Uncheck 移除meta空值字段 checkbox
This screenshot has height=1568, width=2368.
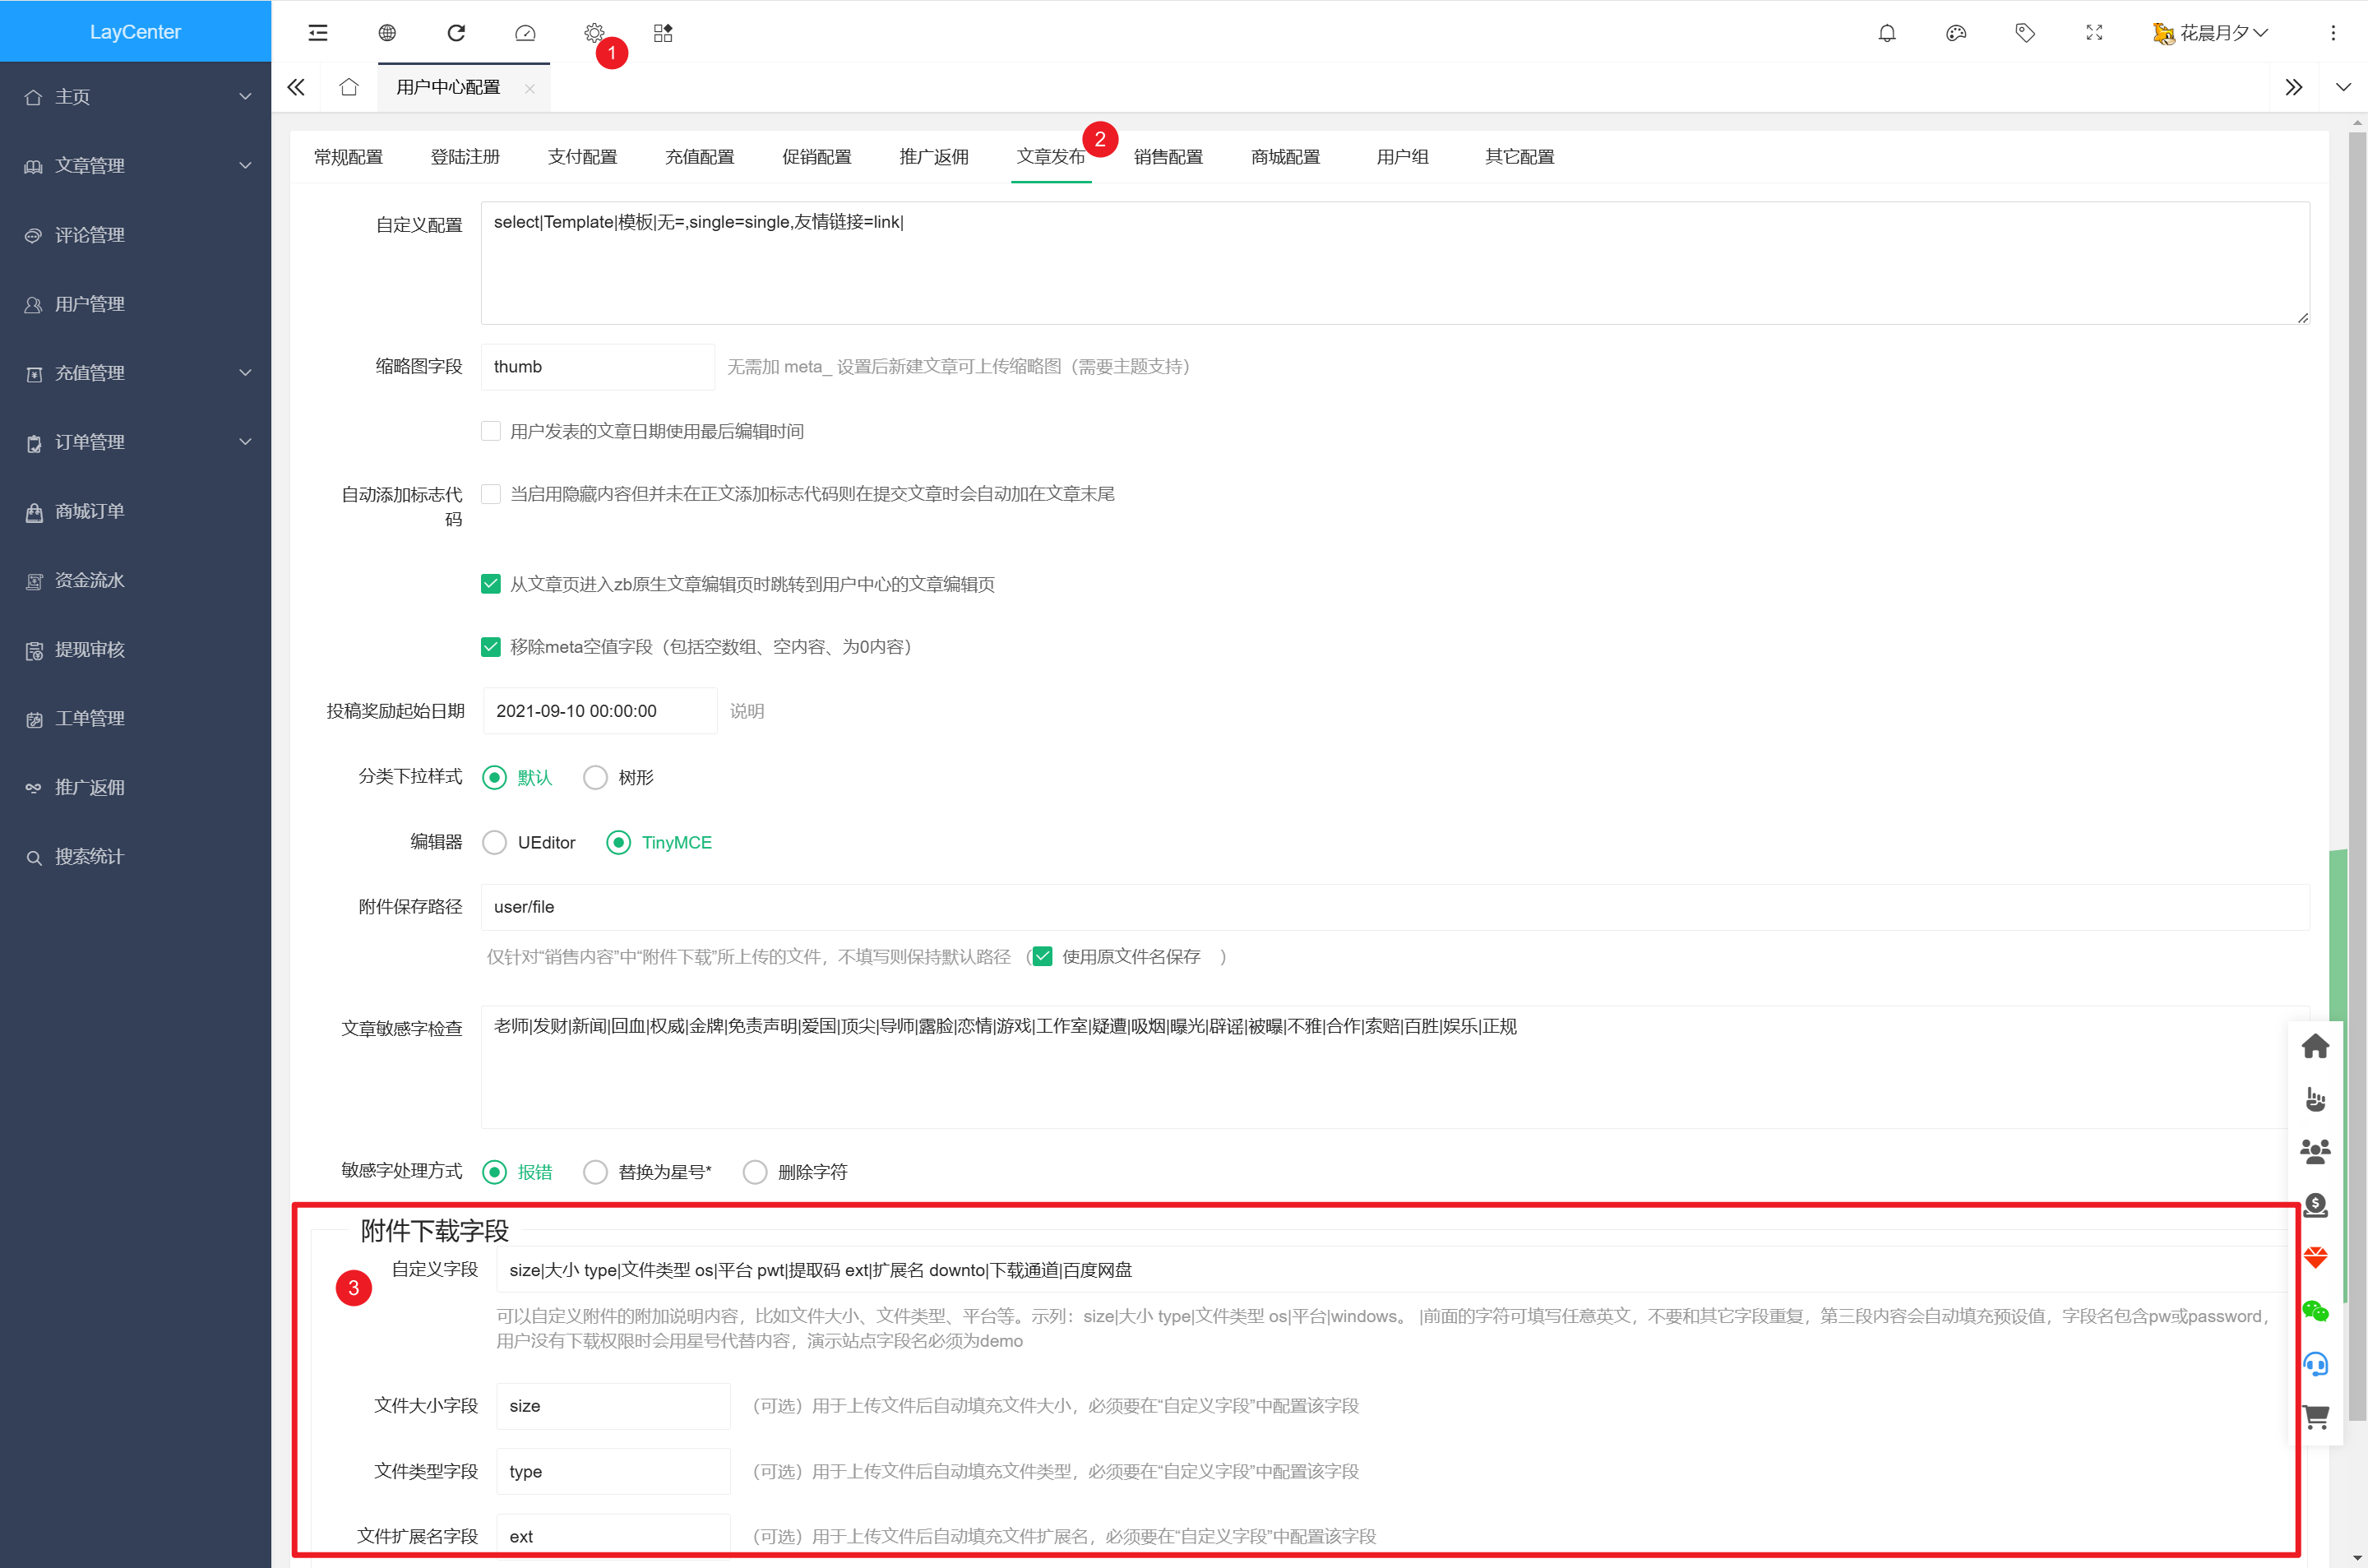[x=491, y=647]
